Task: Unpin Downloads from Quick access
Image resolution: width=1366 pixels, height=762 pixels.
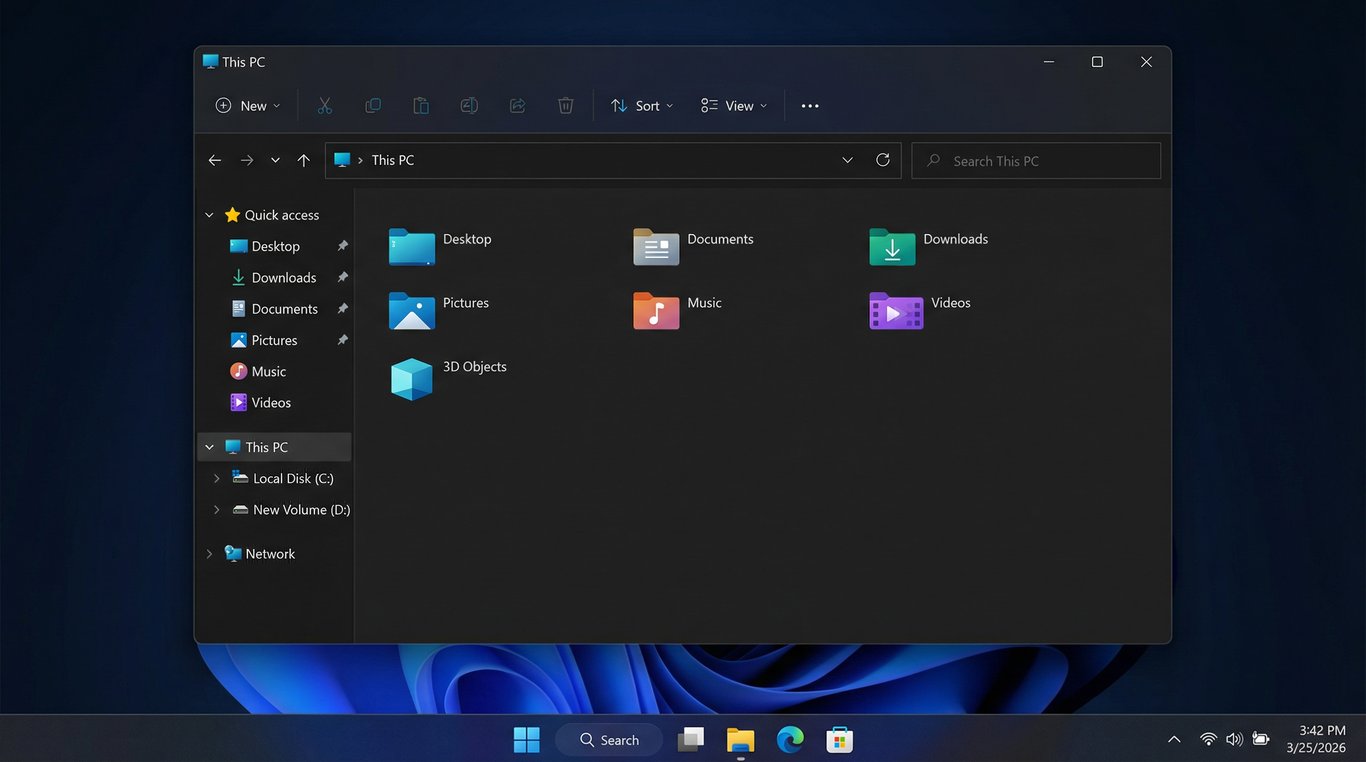Action: point(342,277)
